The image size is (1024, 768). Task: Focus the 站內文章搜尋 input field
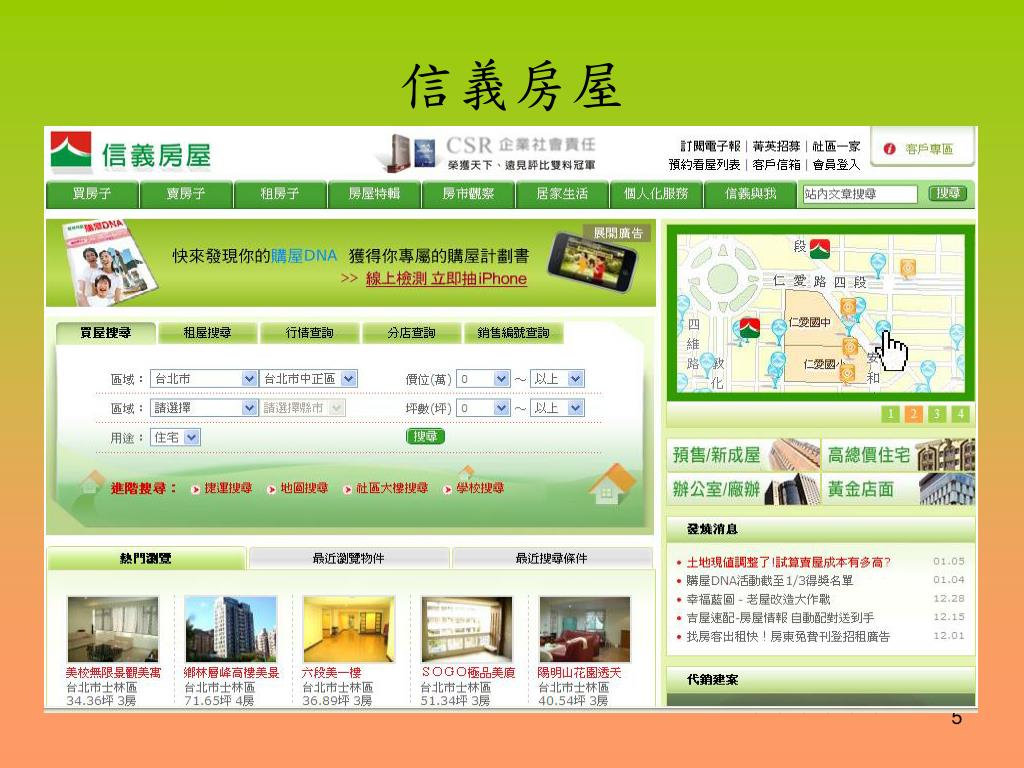tap(860, 194)
